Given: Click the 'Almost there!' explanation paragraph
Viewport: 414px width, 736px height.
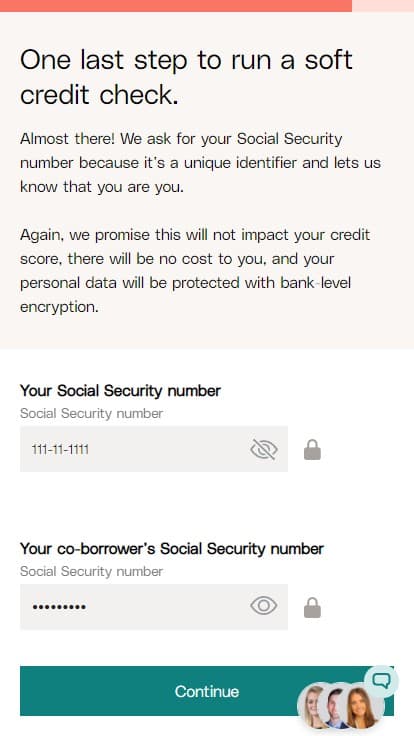Looking at the screenshot, I should click(200, 163).
